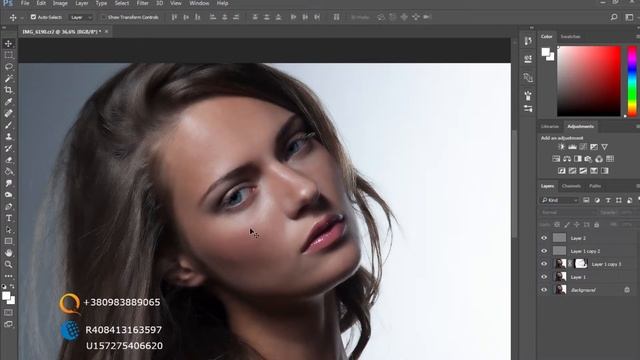
Task: Select the Crop tool
Action: [8, 90]
